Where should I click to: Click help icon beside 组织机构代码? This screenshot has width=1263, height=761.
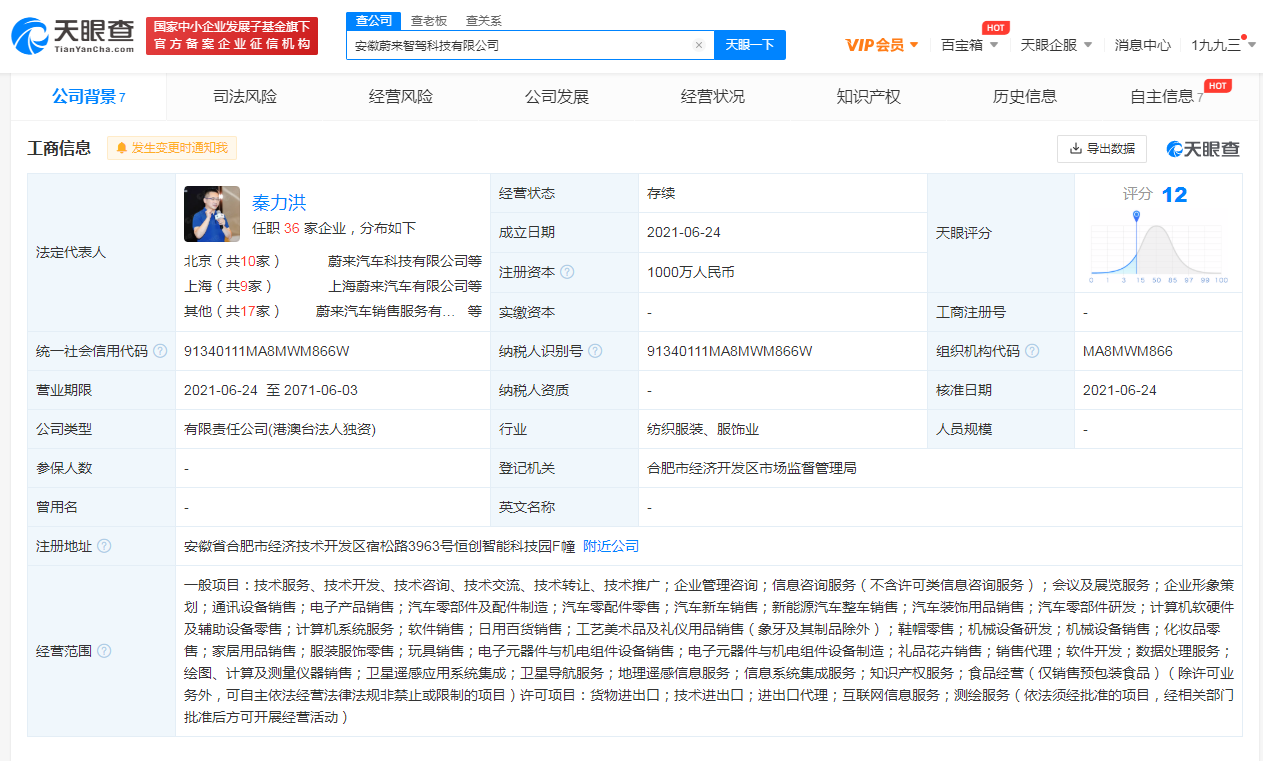click(x=1032, y=351)
